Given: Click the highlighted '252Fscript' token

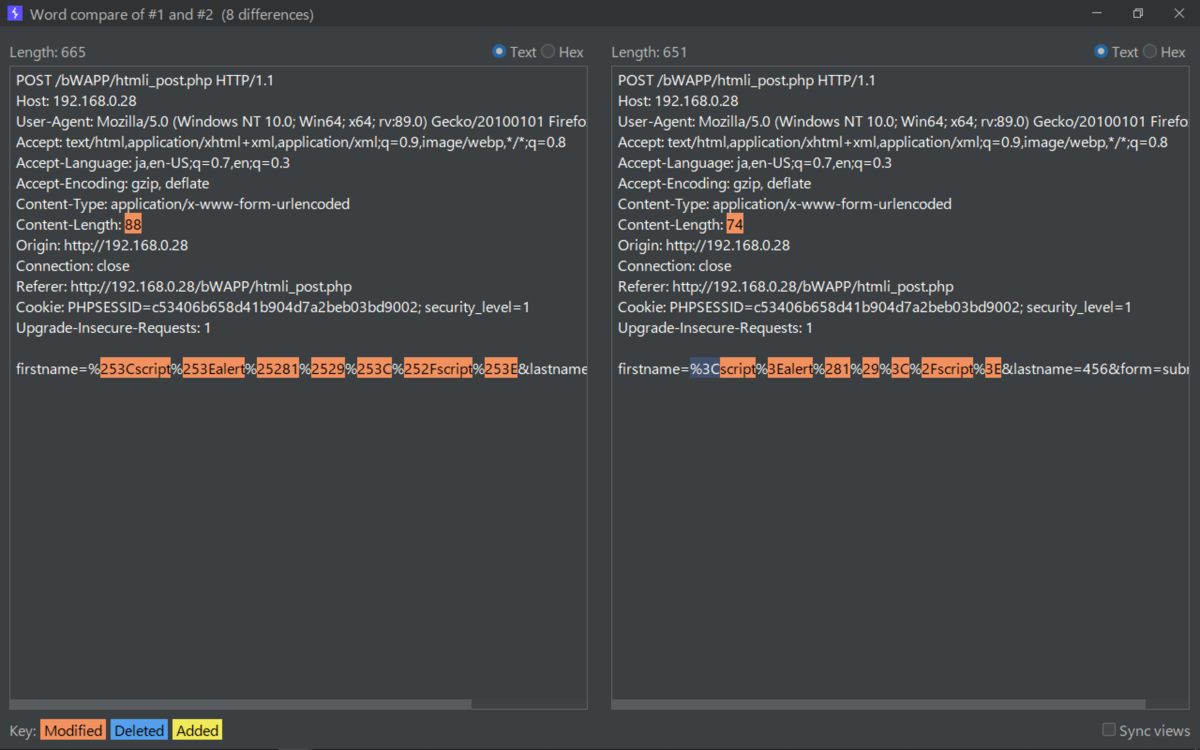Looking at the screenshot, I should click(x=438, y=369).
